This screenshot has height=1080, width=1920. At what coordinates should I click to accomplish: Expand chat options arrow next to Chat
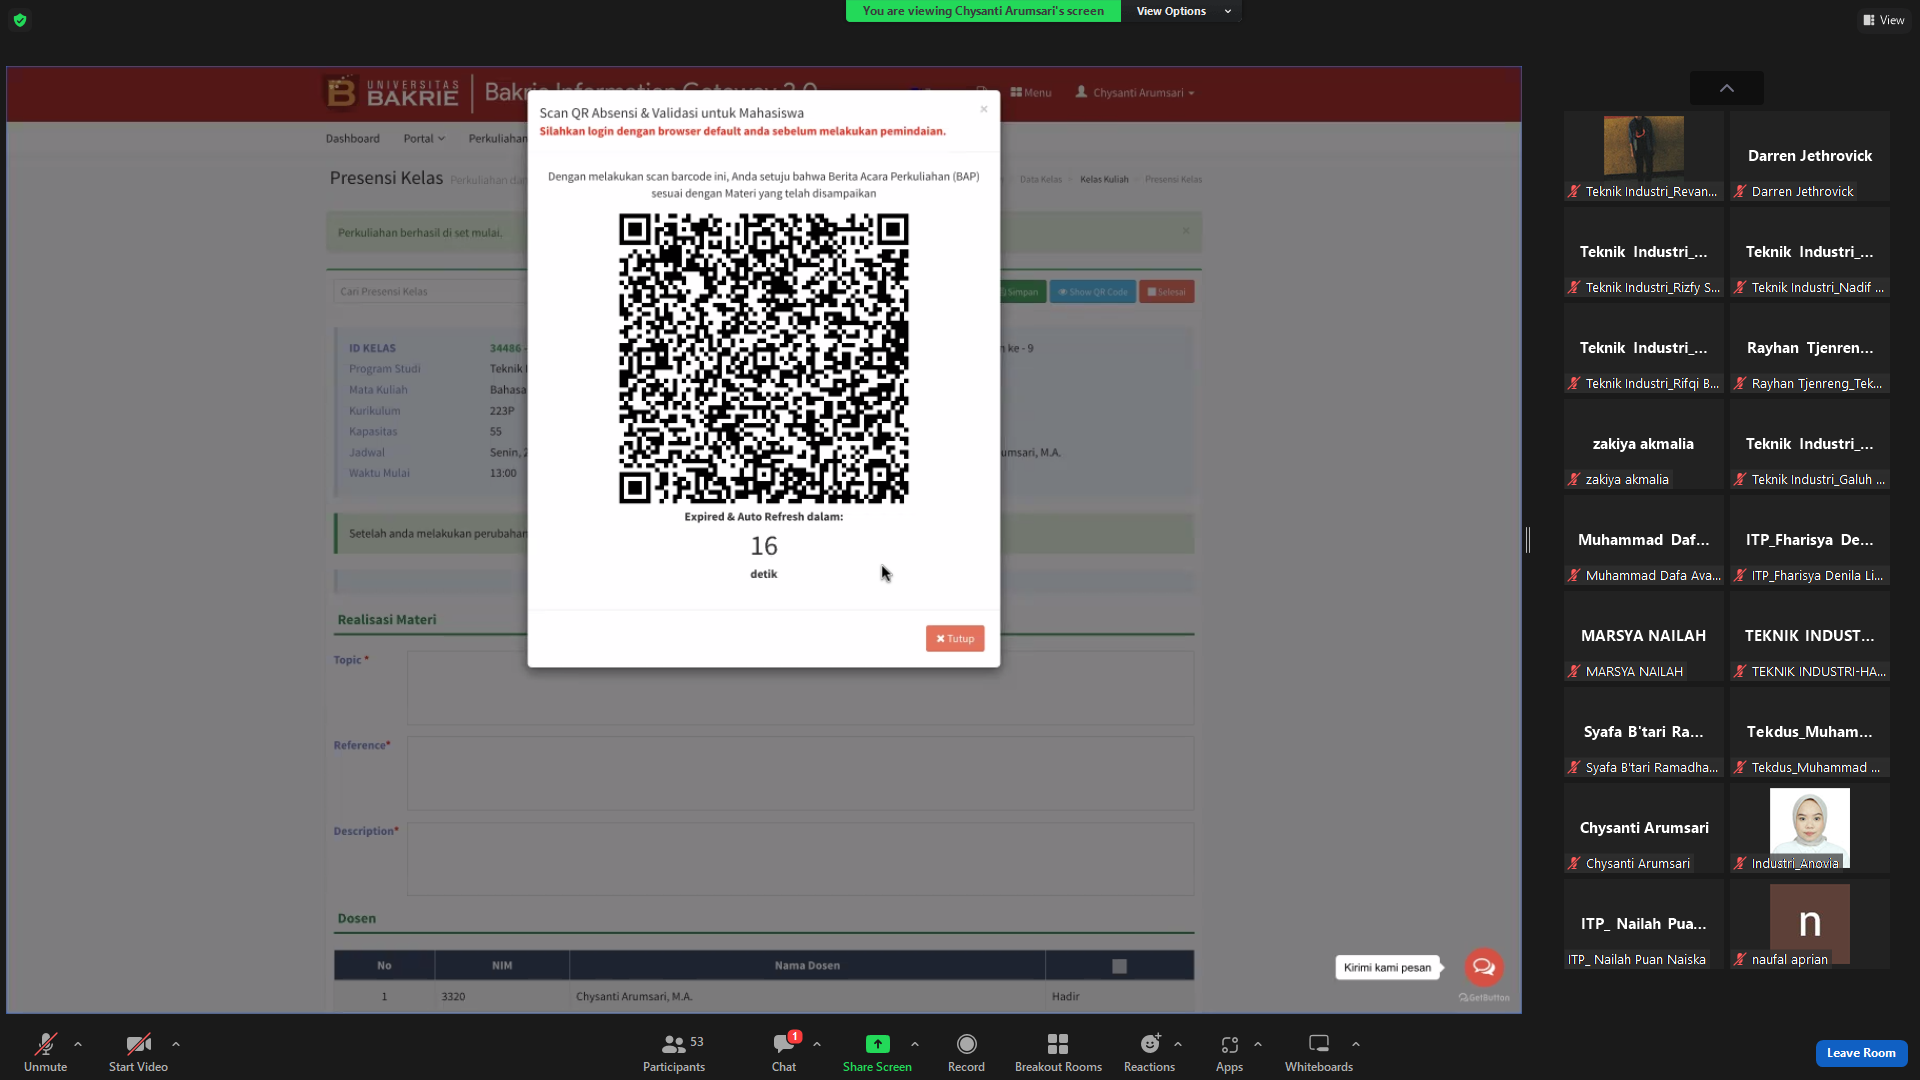point(817,1044)
